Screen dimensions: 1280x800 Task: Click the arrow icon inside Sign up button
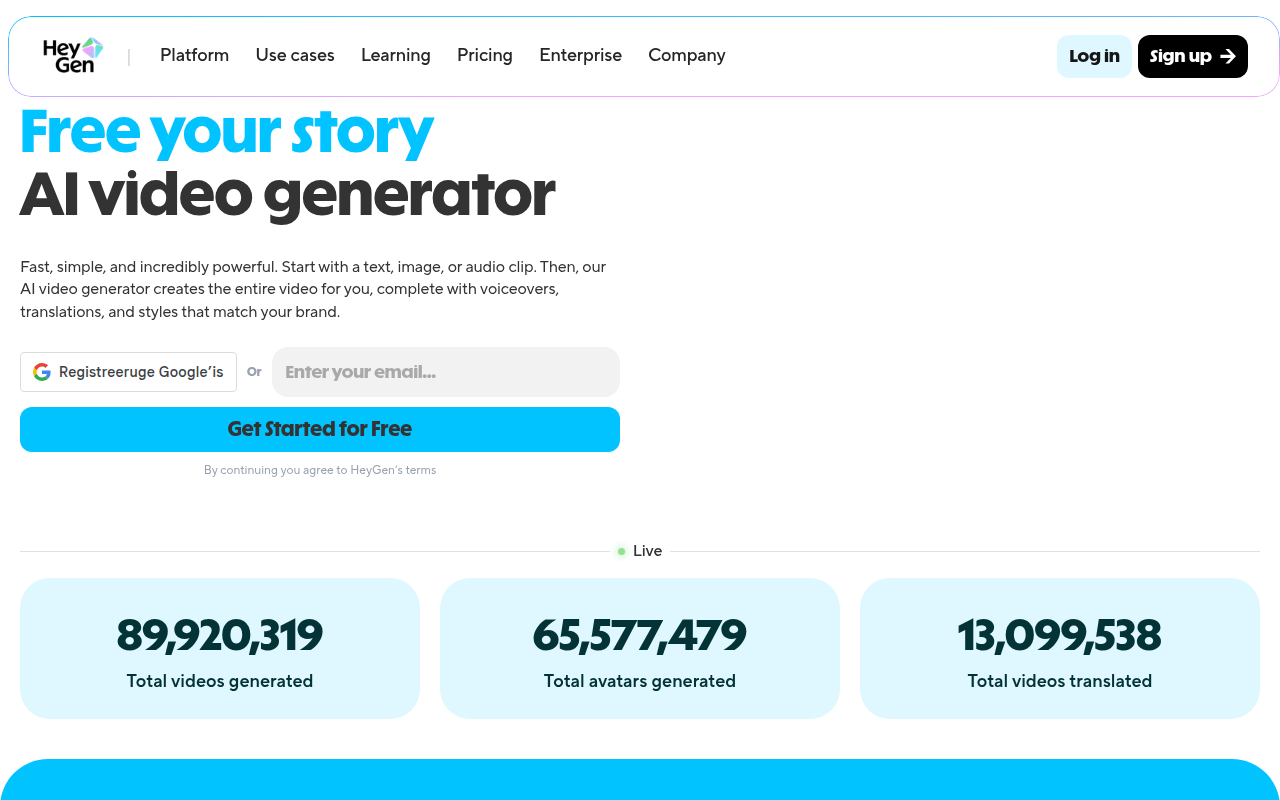coord(1227,56)
